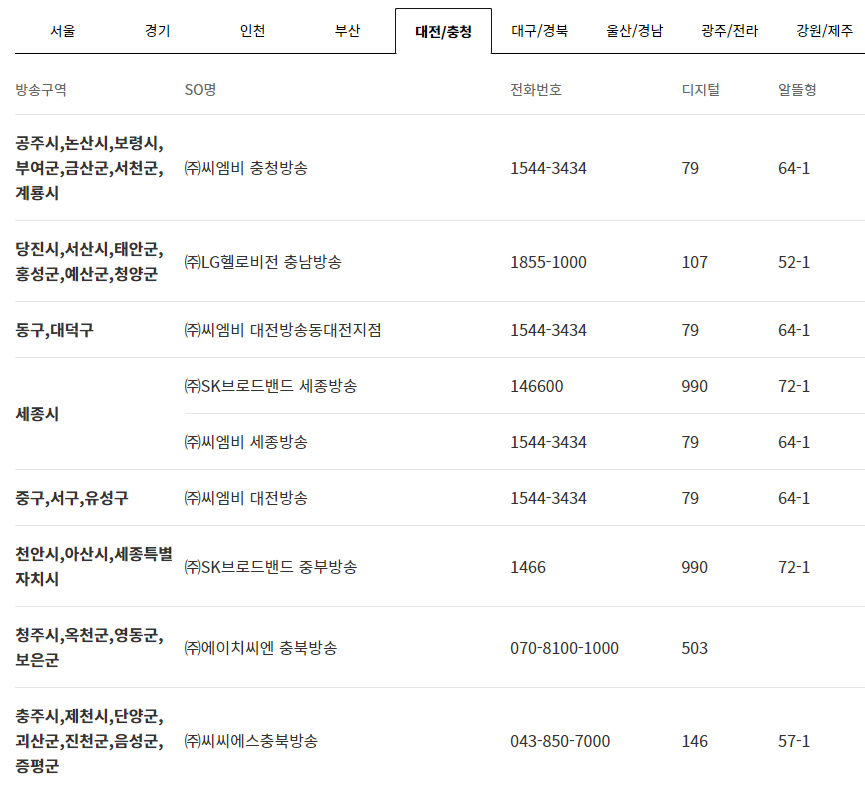This screenshot has width=865, height=793.
Task: Select ㈜씨엠비 세종방송 provider name
Action: (245, 442)
